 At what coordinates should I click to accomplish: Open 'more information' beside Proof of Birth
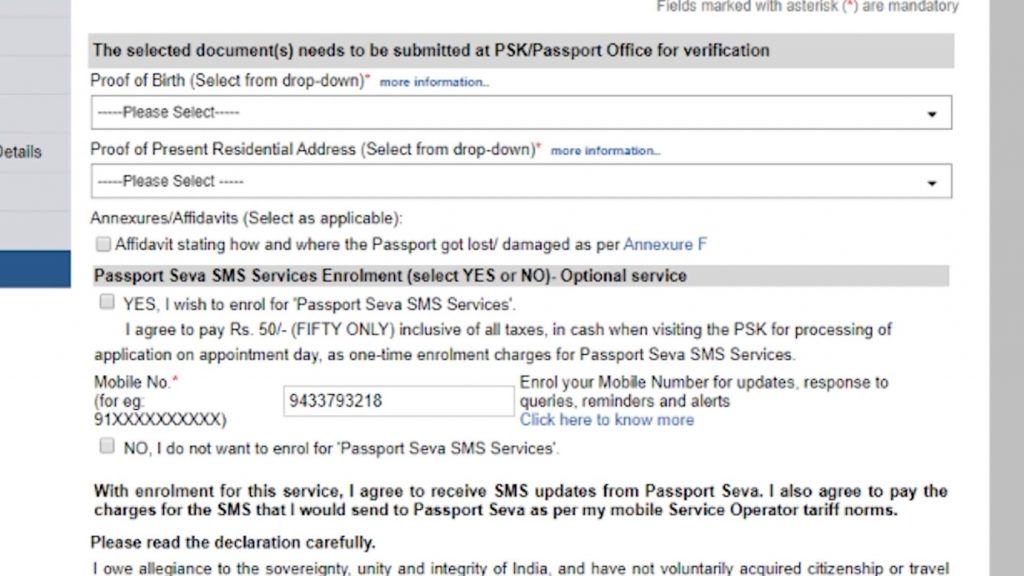click(434, 82)
